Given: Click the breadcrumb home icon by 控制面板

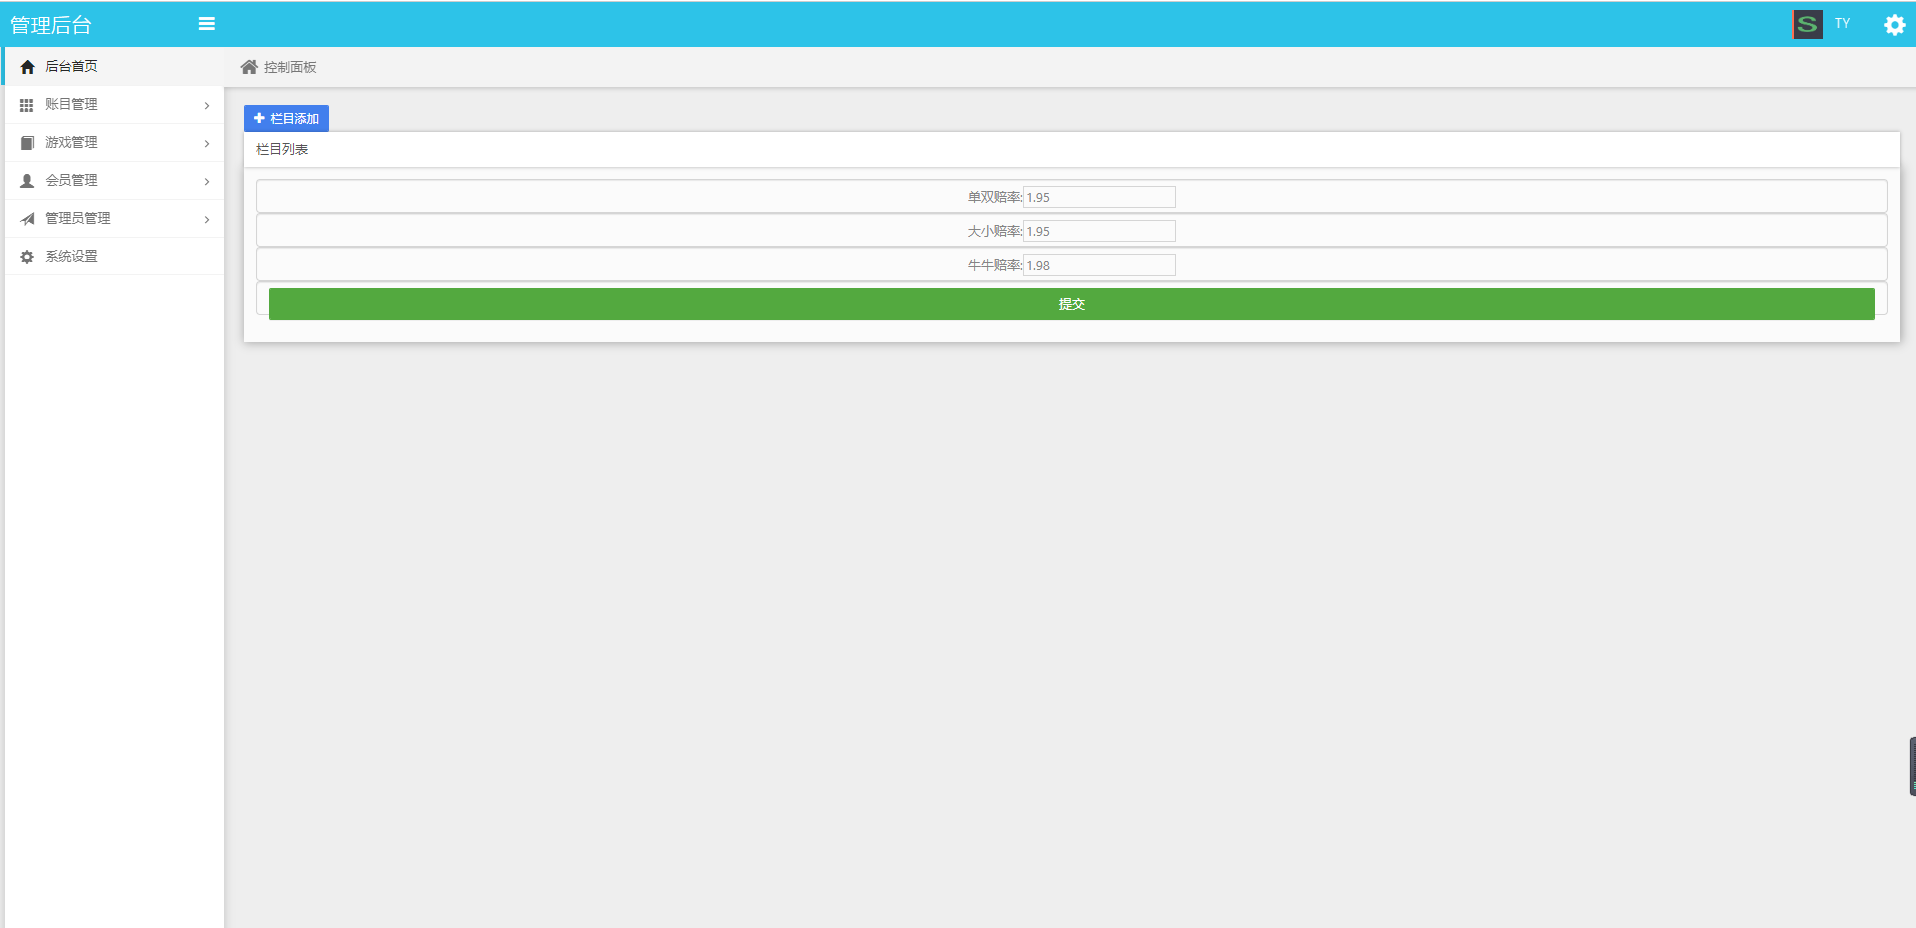Looking at the screenshot, I should point(249,67).
